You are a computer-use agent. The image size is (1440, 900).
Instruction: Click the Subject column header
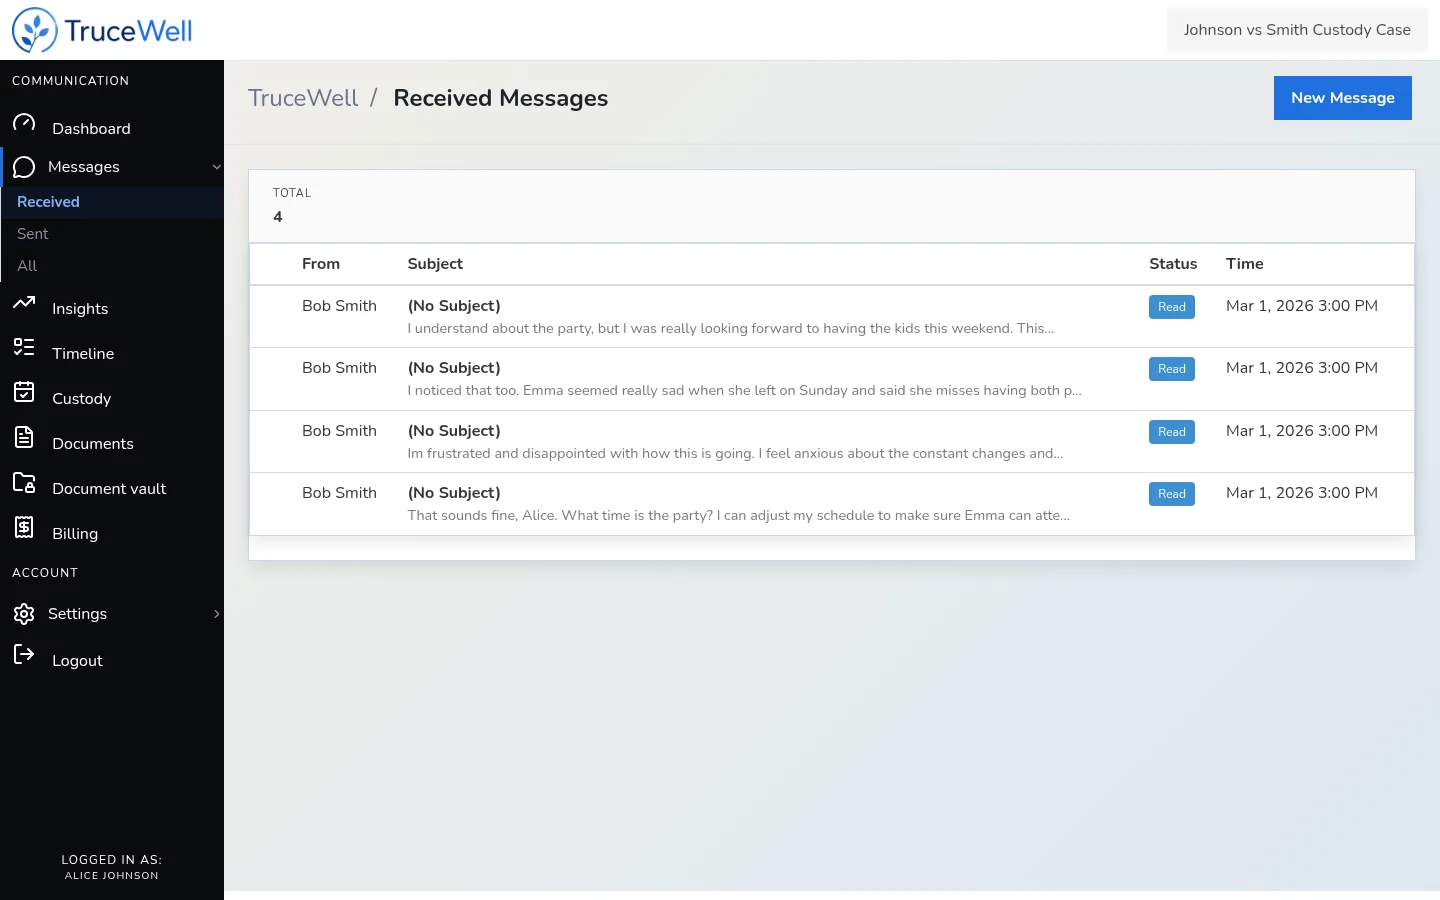point(435,264)
